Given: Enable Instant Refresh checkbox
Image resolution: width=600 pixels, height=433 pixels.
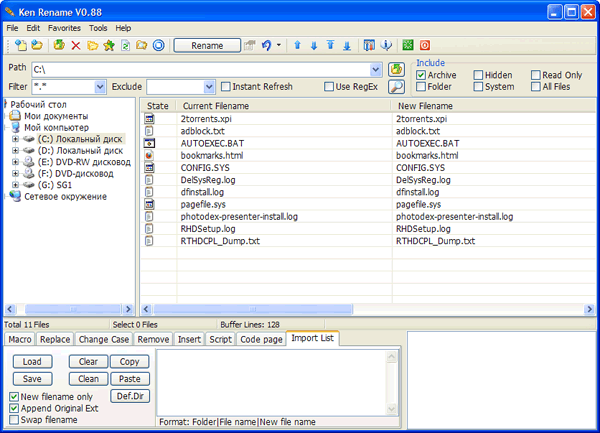Looking at the screenshot, I should [226, 87].
